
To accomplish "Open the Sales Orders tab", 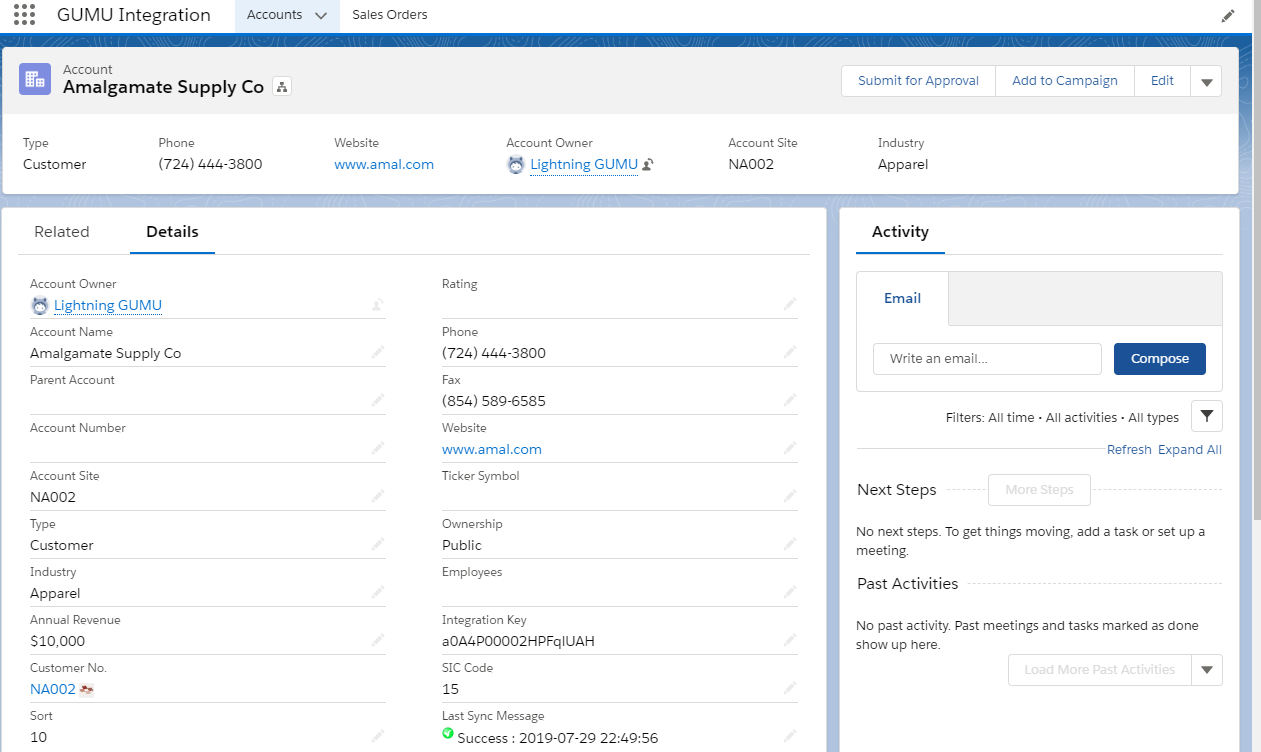I will [390, 15].
